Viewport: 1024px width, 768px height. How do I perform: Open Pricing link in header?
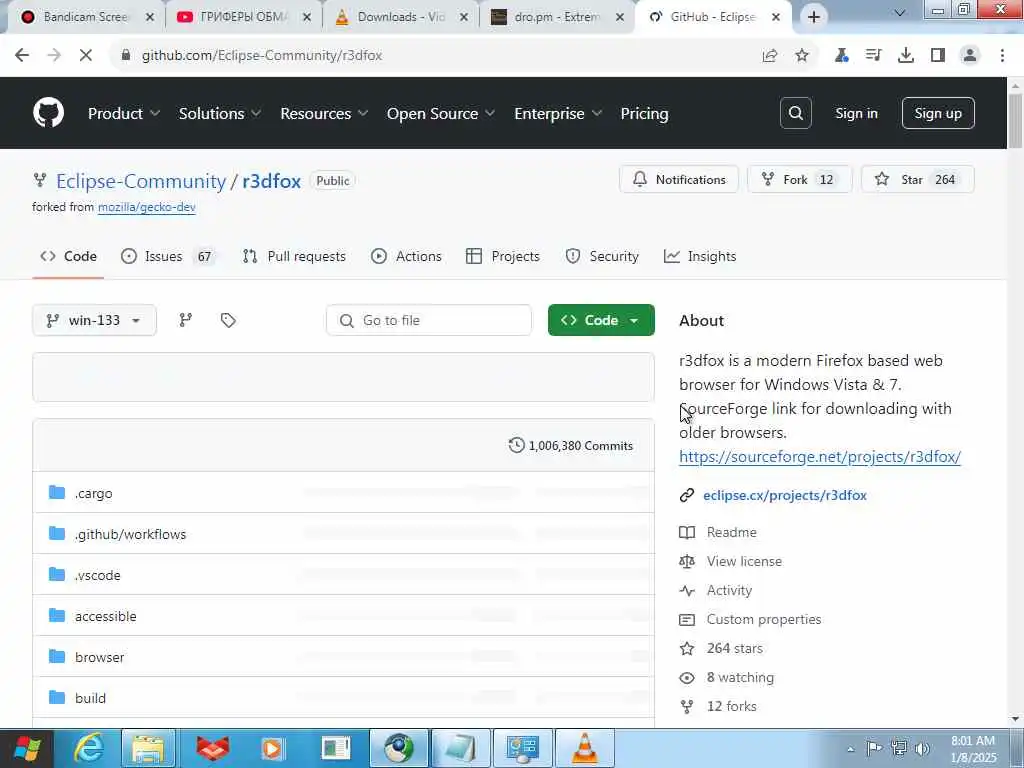click(645, 114)
